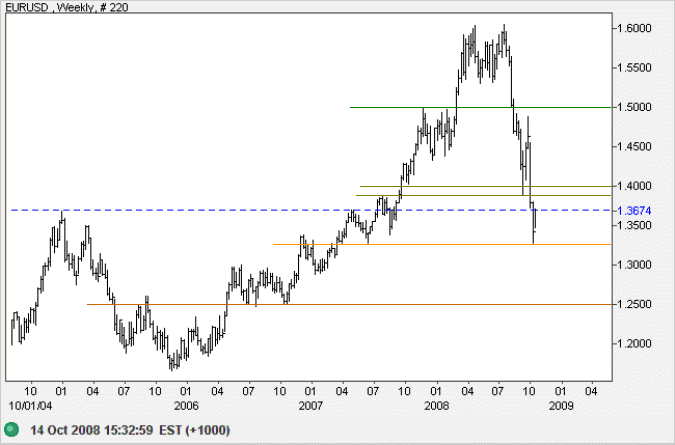This screenshot has height=445, width=675.
Task: Select the light orange line near 1.3250
Action: [442, 244]
